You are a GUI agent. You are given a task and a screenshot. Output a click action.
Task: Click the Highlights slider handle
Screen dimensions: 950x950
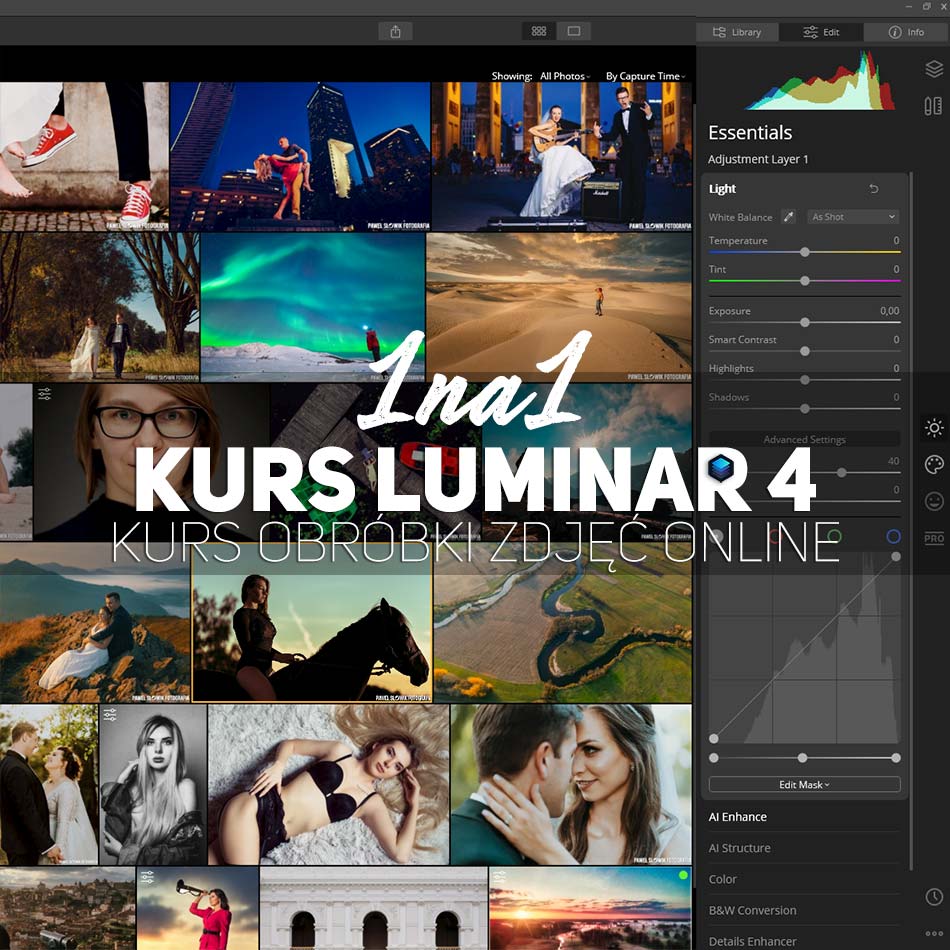[805, 380]
